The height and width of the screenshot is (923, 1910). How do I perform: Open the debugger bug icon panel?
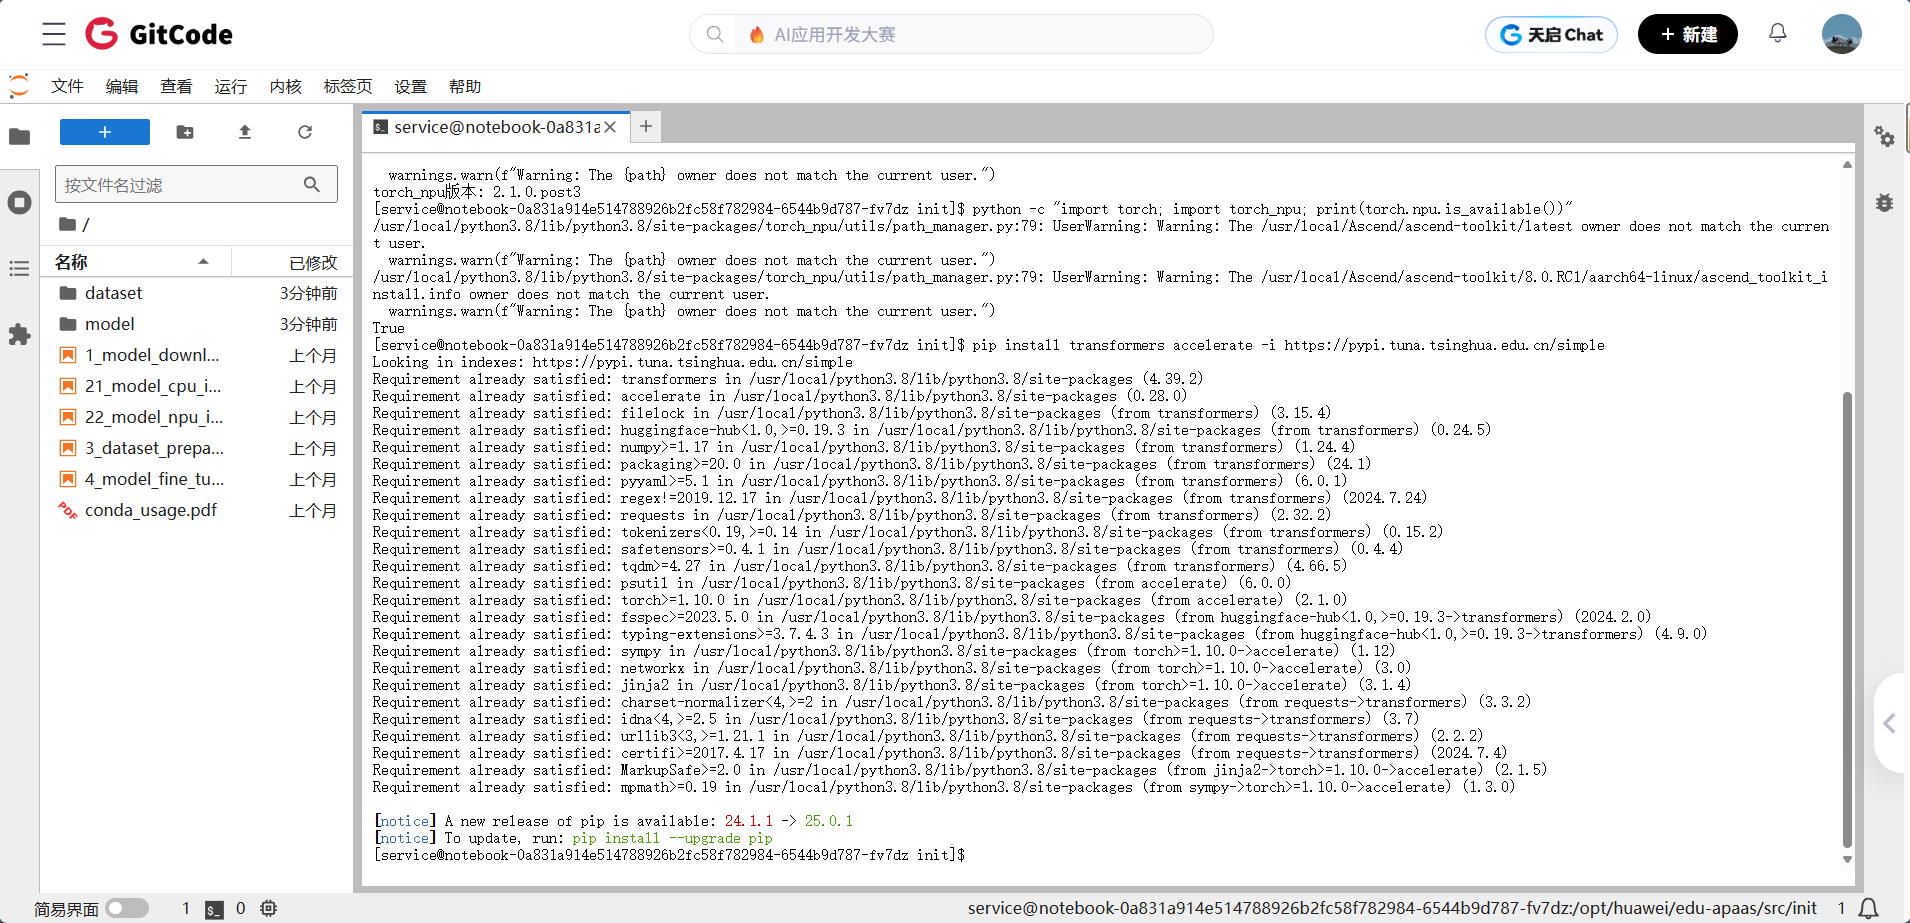click(x=1884, y=203)
